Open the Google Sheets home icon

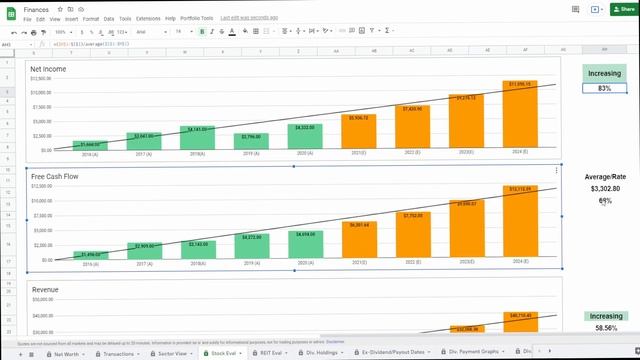(11, 13)
